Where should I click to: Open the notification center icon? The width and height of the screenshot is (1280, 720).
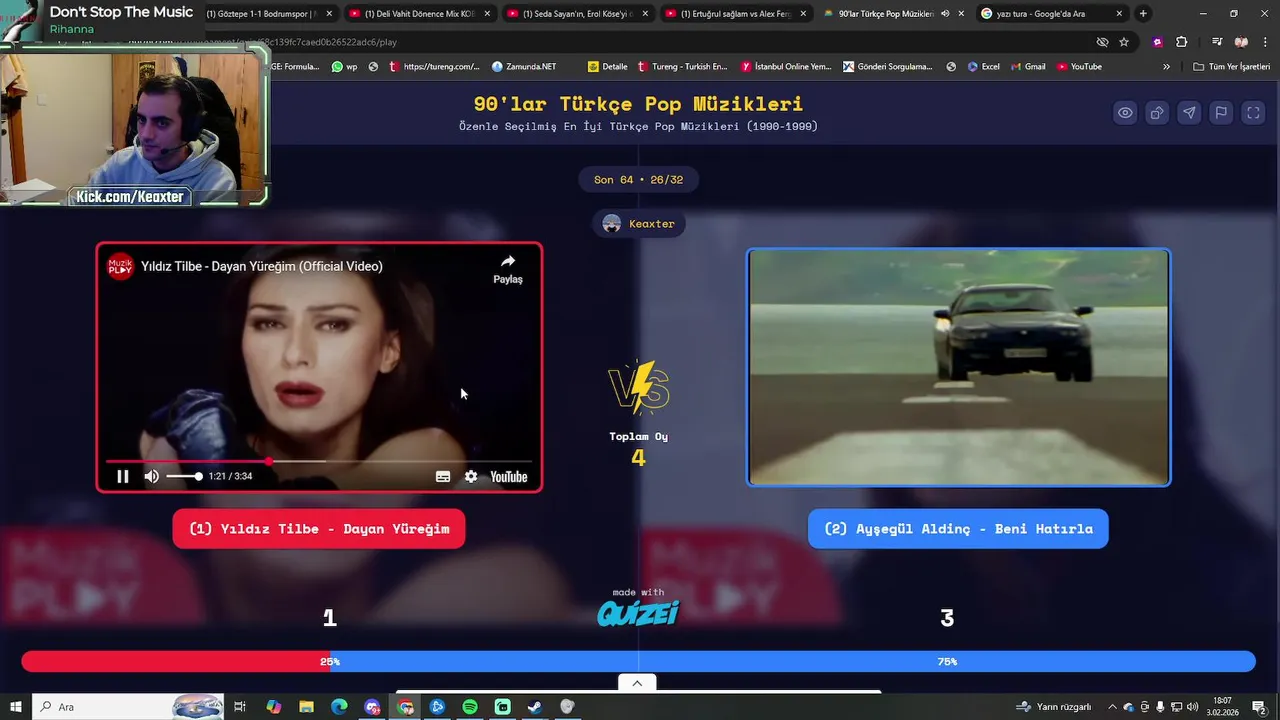click(x=1259, y=707)
